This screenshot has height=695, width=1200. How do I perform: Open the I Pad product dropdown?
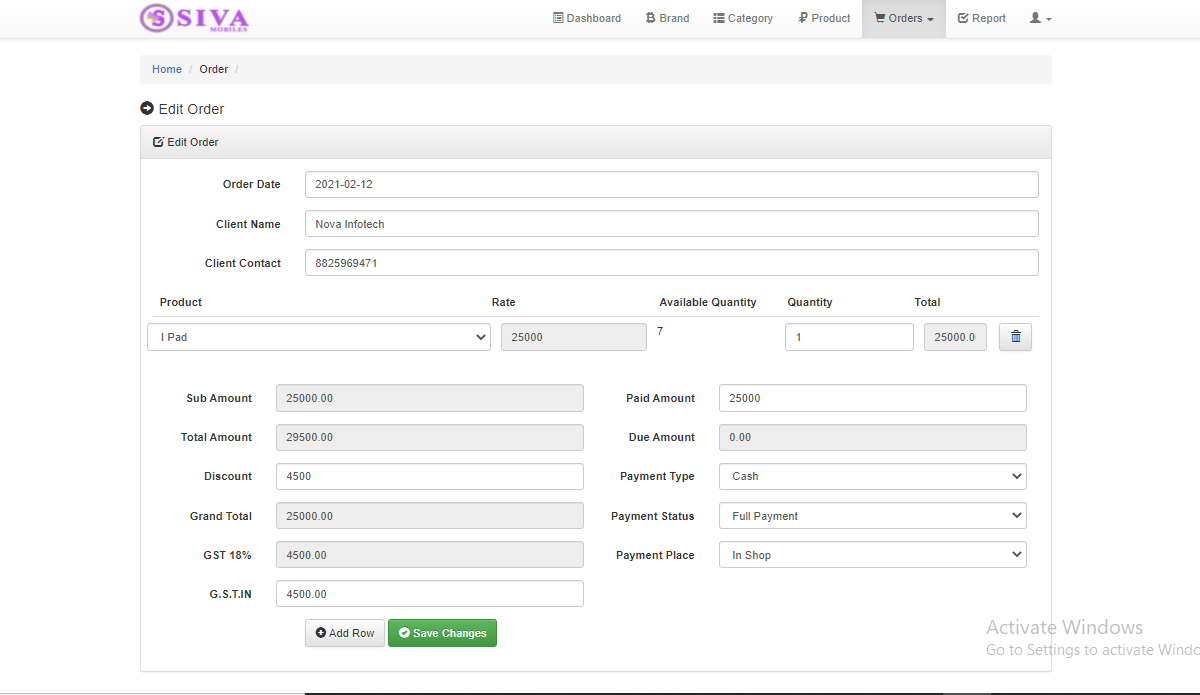click(x=319, y=337)
